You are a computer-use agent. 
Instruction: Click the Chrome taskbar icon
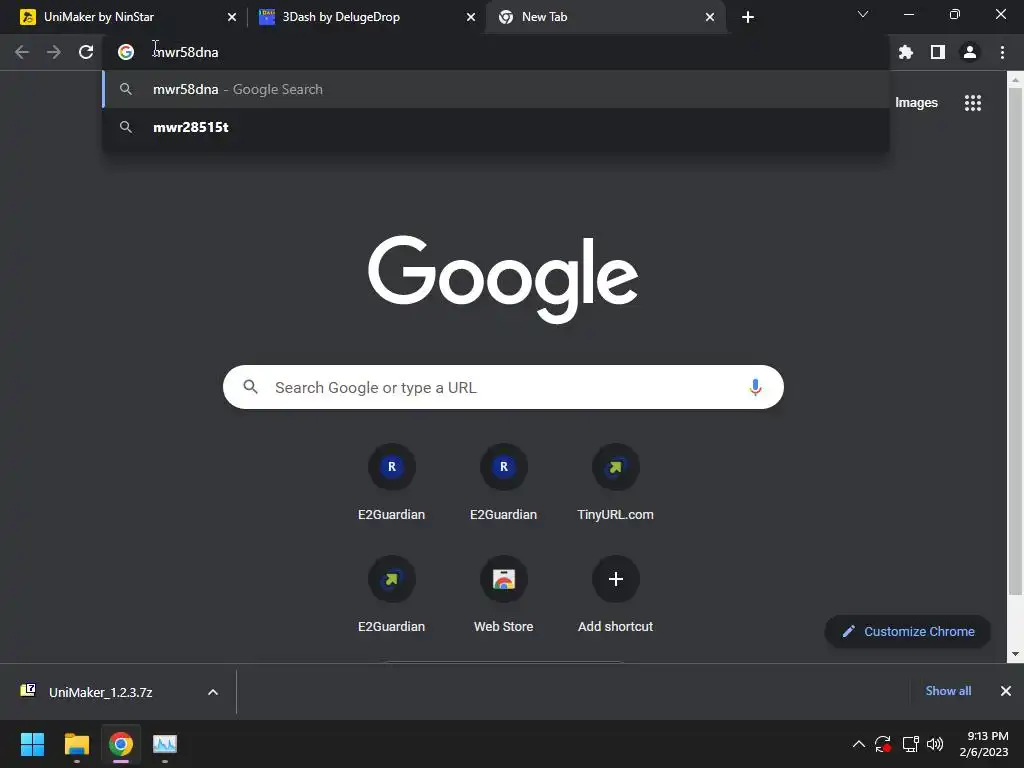coord(121,744)
